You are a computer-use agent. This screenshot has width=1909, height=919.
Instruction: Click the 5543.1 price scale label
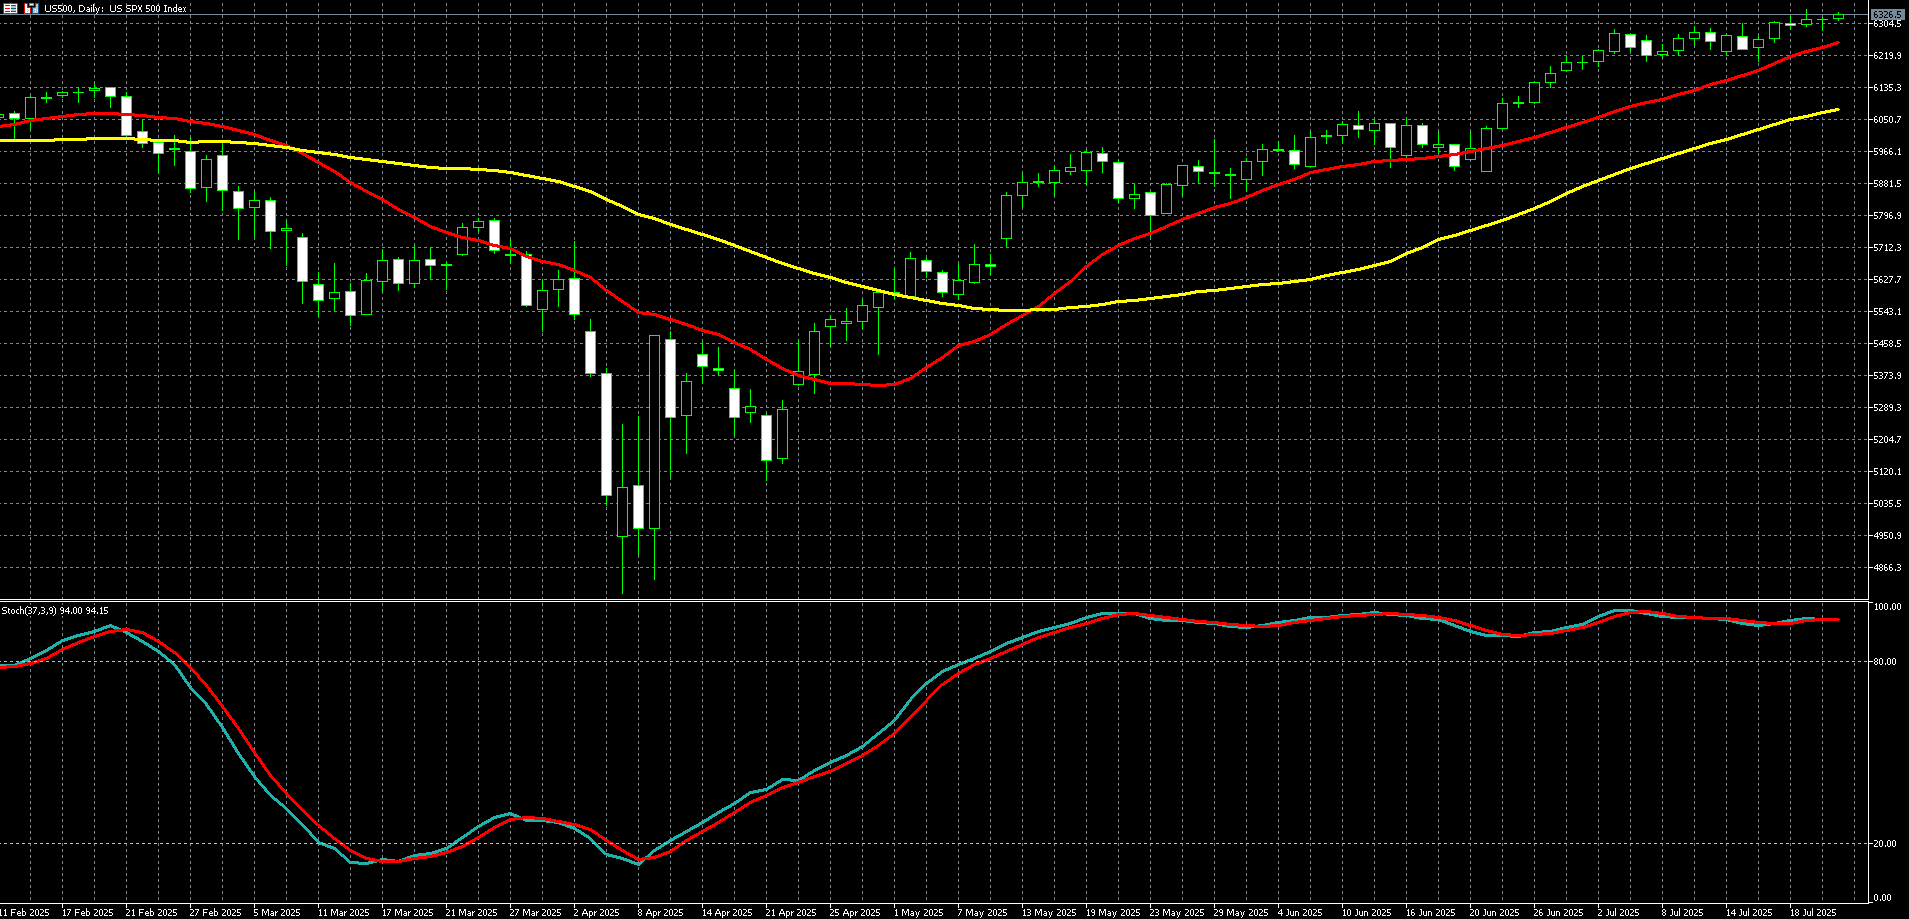(x=1887, y=312)
